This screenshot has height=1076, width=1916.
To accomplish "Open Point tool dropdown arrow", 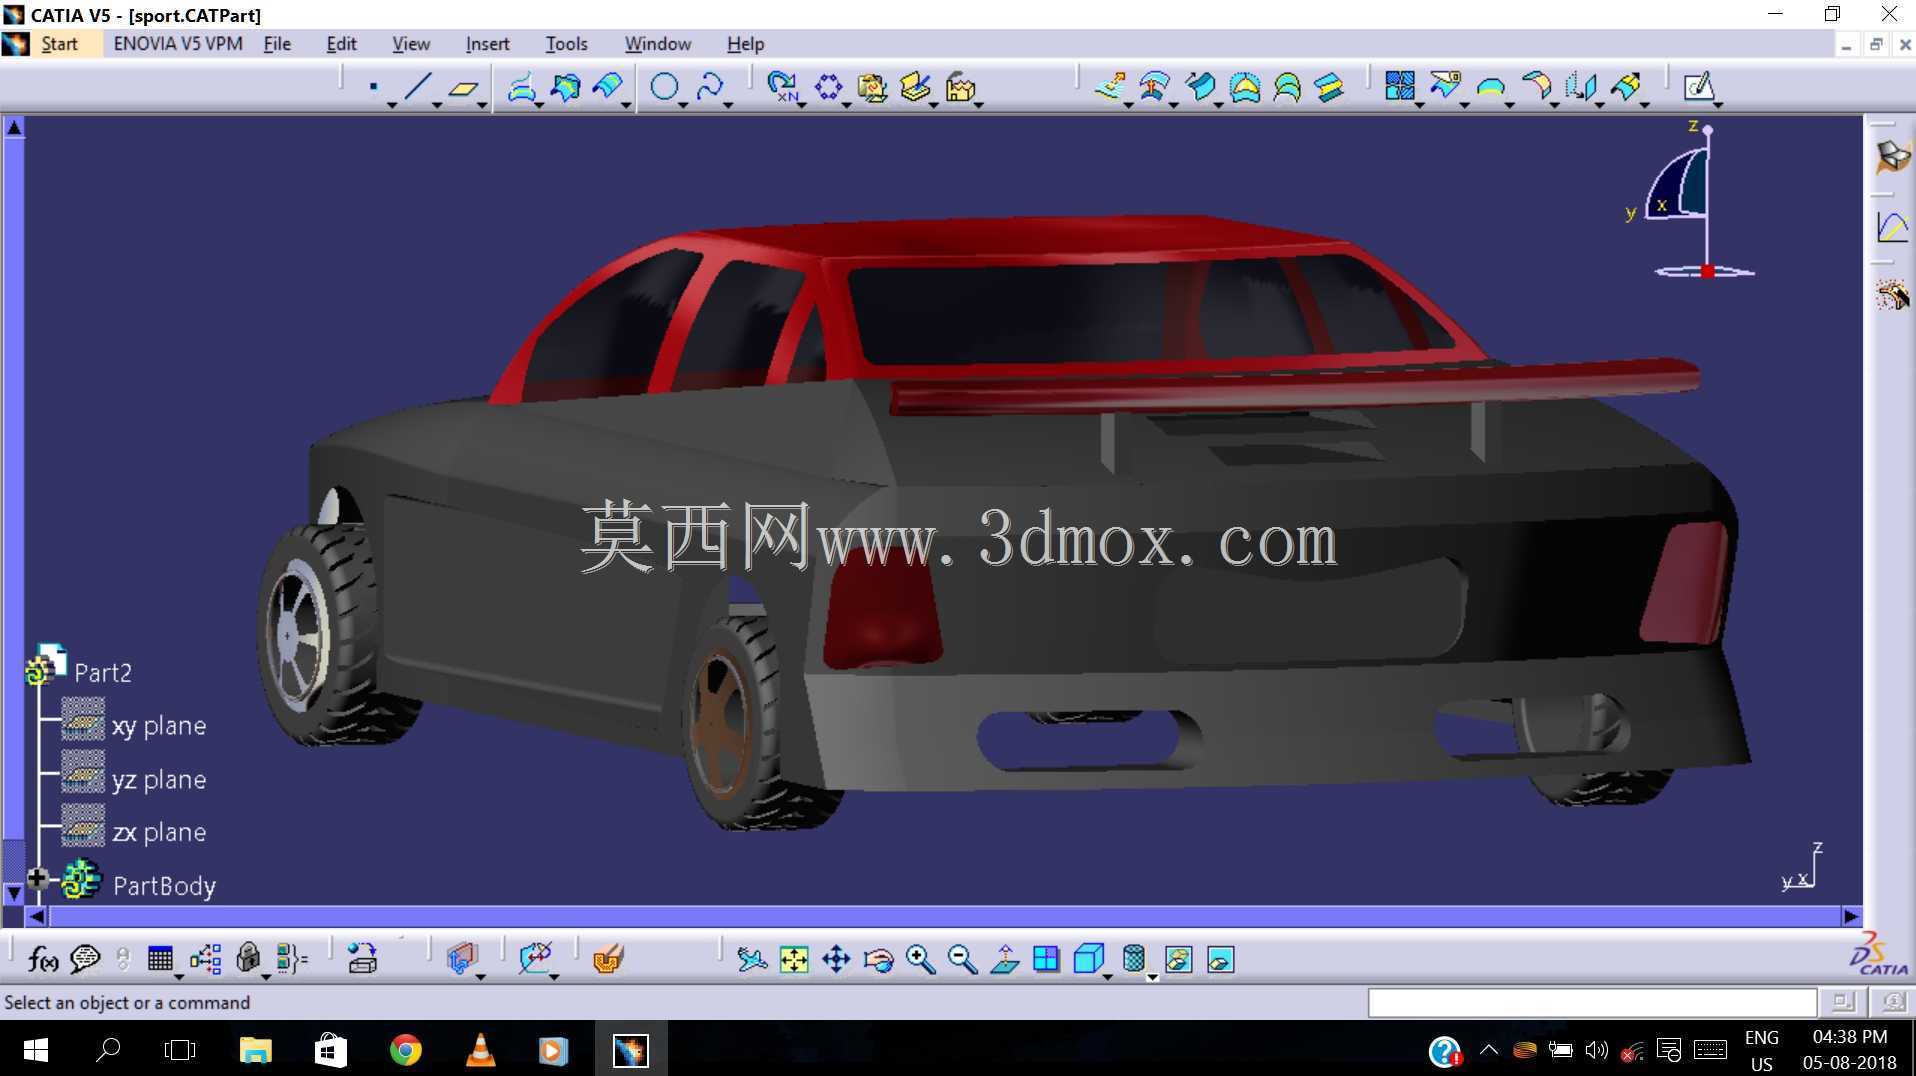I will click(392, 104).
